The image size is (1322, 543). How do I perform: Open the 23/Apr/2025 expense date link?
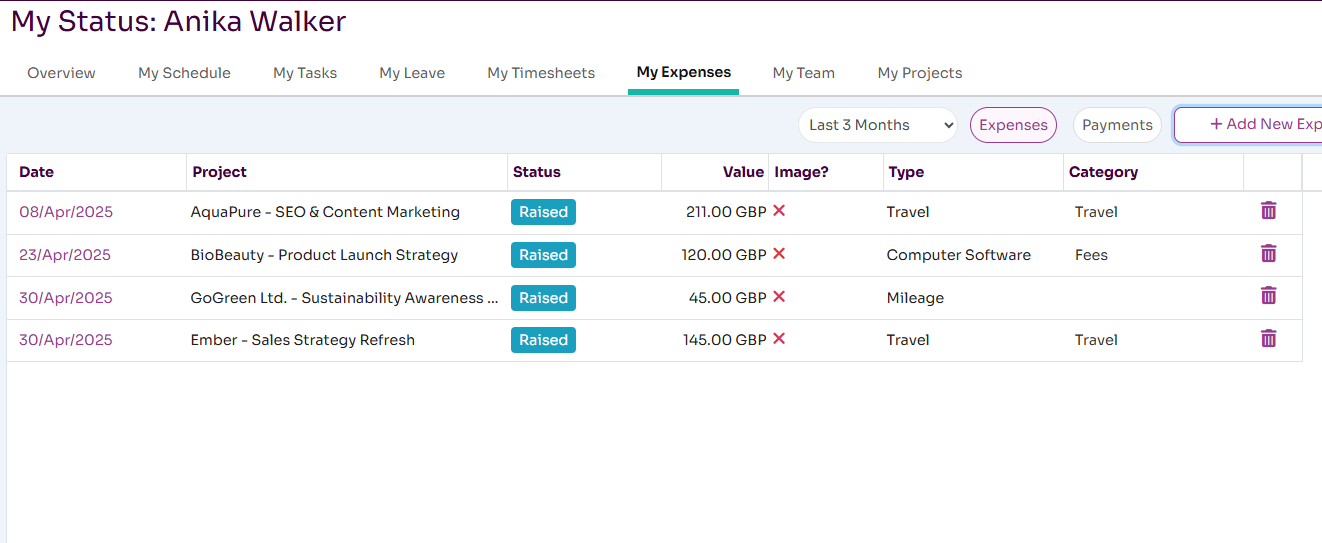[x=65, y=255]
